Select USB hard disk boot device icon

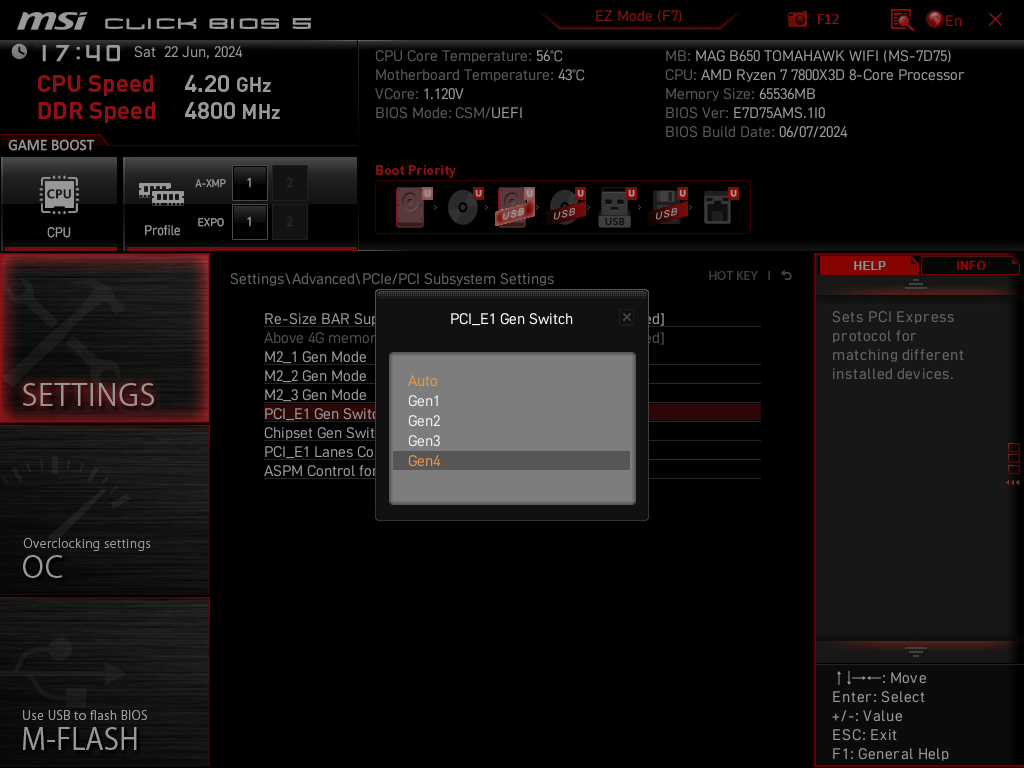coord(515,206)
